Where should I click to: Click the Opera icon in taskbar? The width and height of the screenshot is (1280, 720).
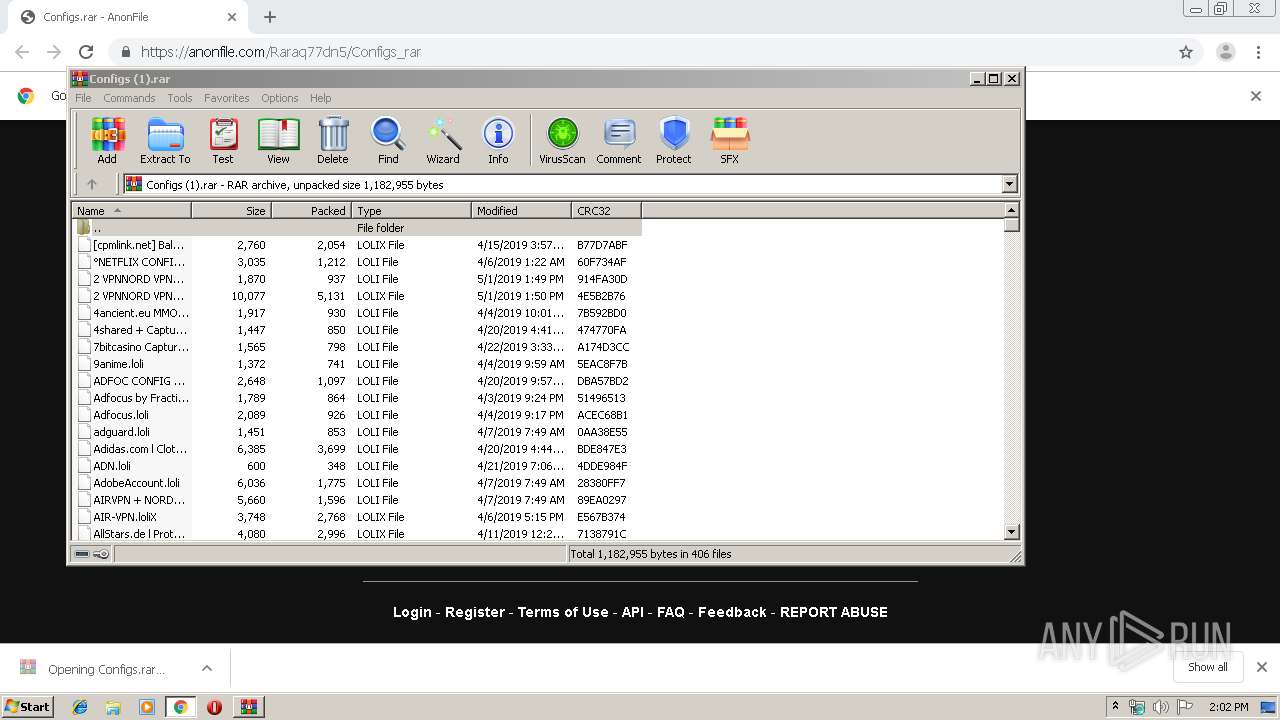(x=214, y=707)
